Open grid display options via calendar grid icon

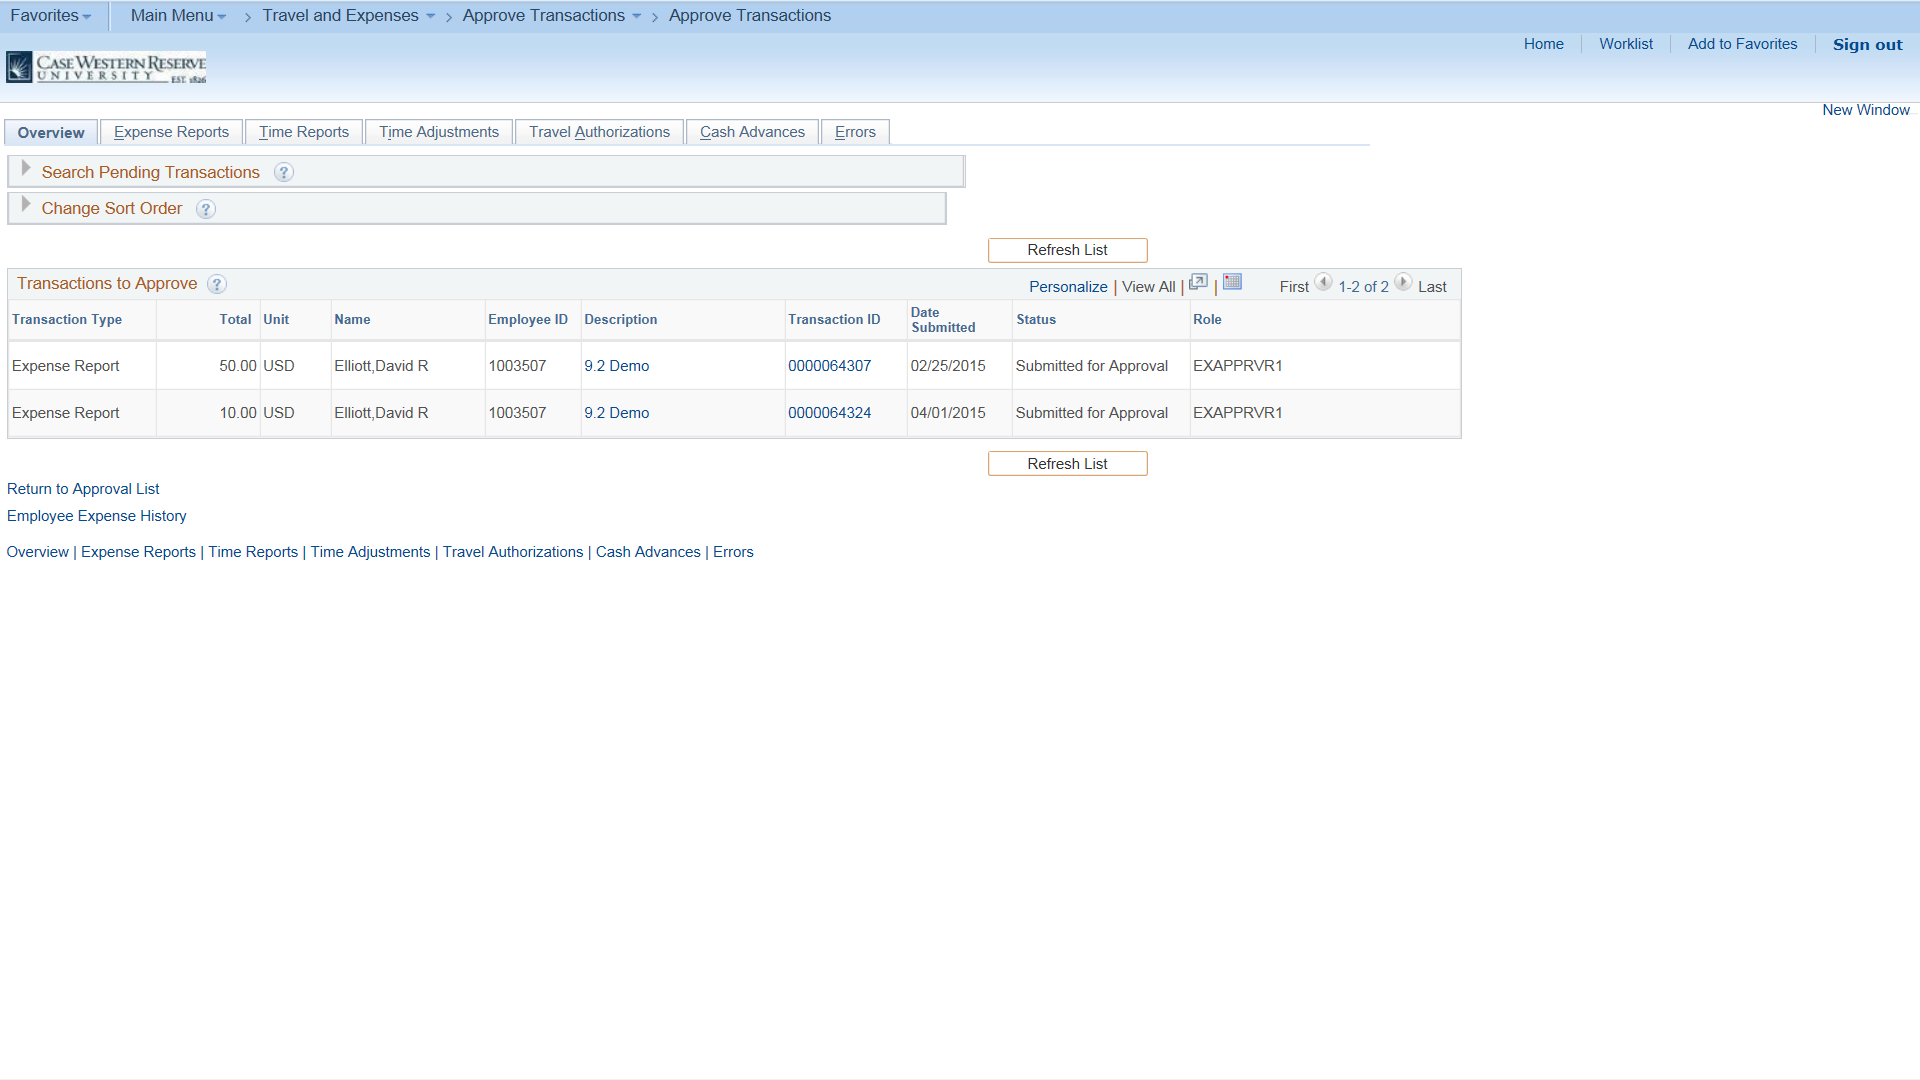point(1231,282)
